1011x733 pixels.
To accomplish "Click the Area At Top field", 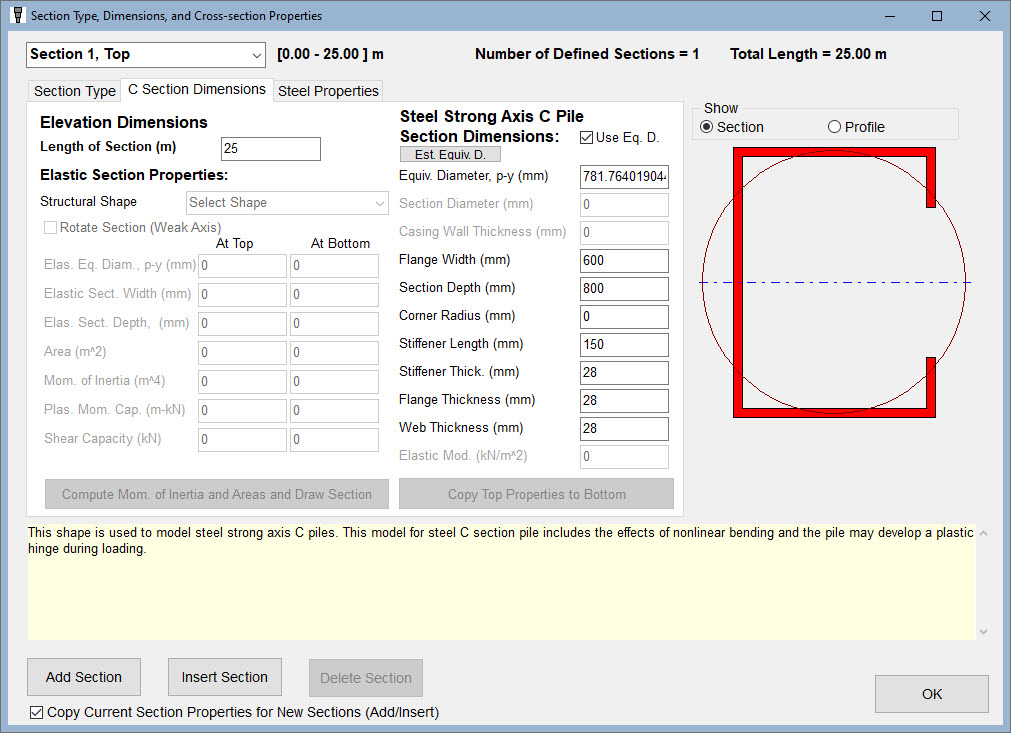I will tap(242, 353).
